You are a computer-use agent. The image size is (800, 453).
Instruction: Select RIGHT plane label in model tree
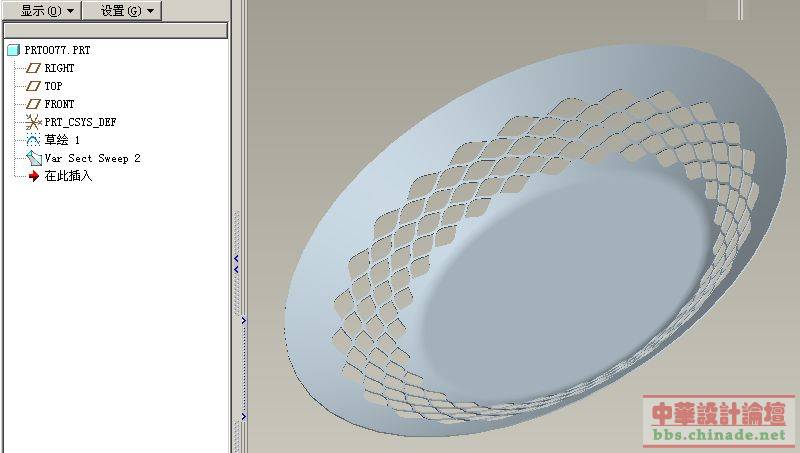tap(59, 68)
